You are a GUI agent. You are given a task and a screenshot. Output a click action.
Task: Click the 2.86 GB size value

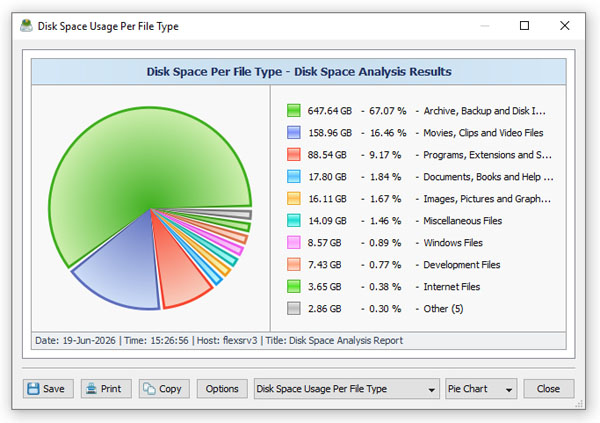[x=324, y=309]
